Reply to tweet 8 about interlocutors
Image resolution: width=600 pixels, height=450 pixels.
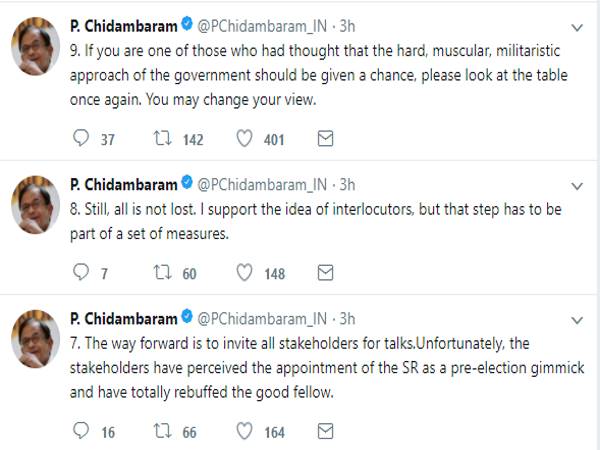click(82, 272)
